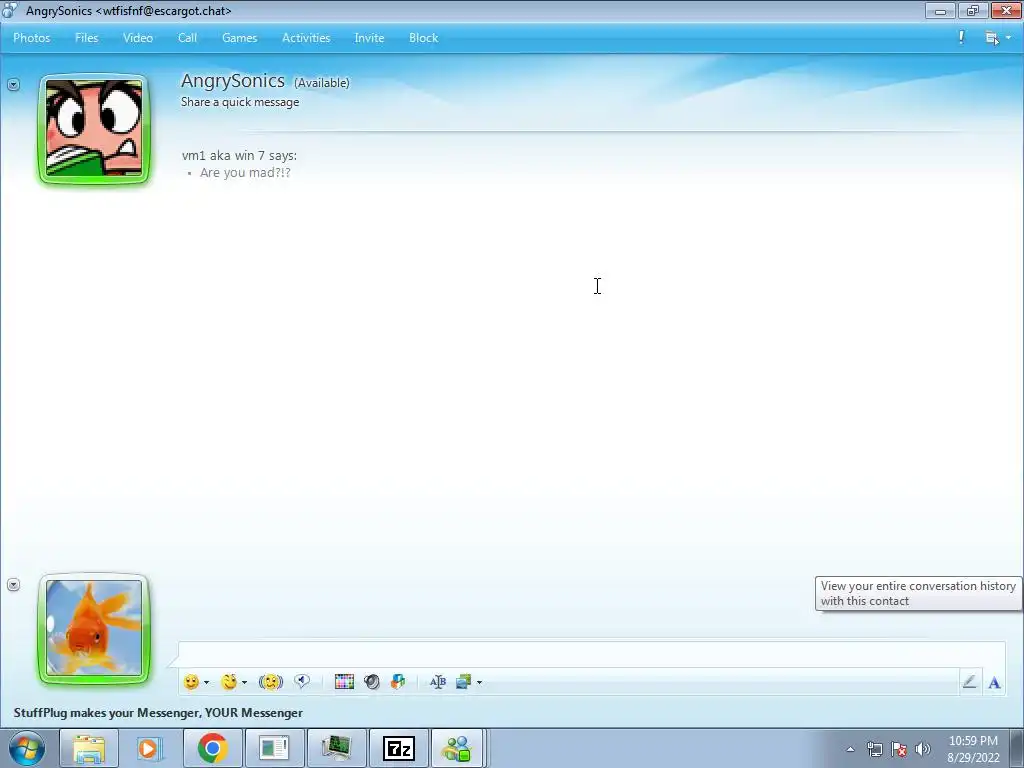The width and height of the screenshot is (1024, 768).
Task: Start Video from the top bar
Action: 138,38
